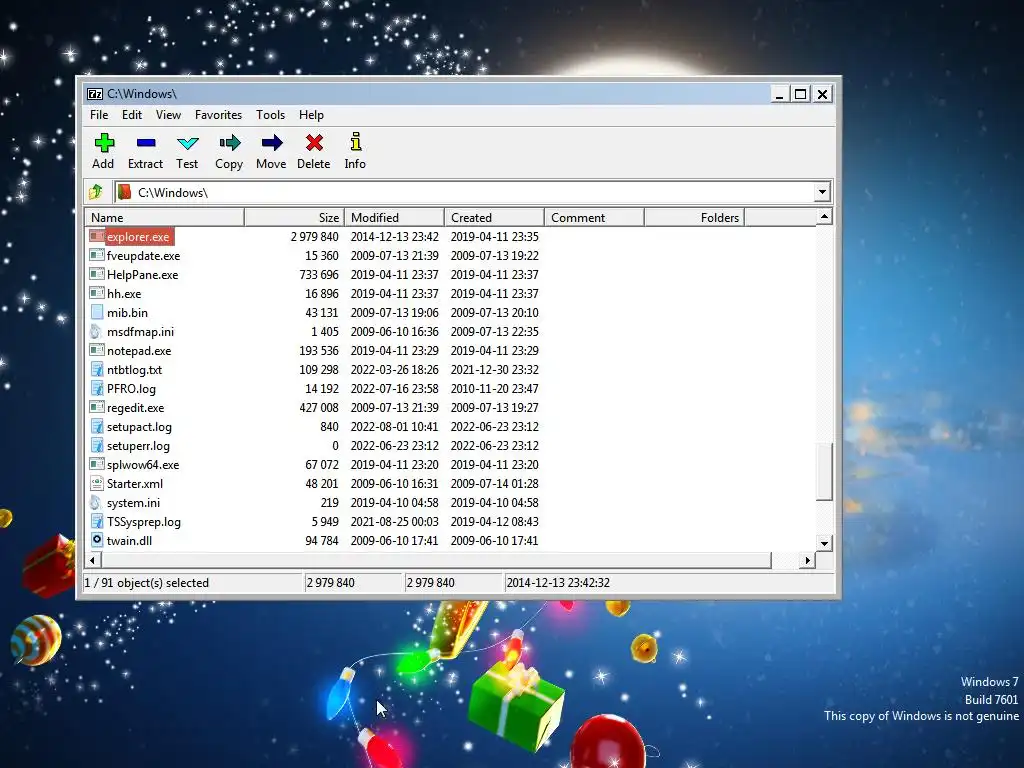This screenshot has height=768, width=1024.
Task: Sort by the Folders column header
Action: point(694,217)
